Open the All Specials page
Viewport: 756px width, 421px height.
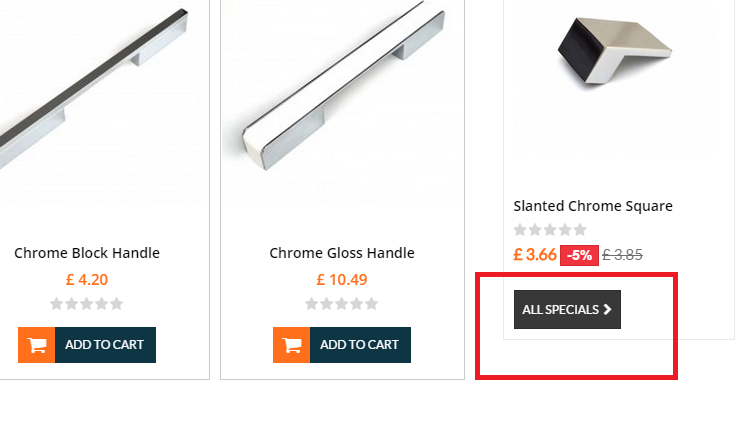pos(566,310)
